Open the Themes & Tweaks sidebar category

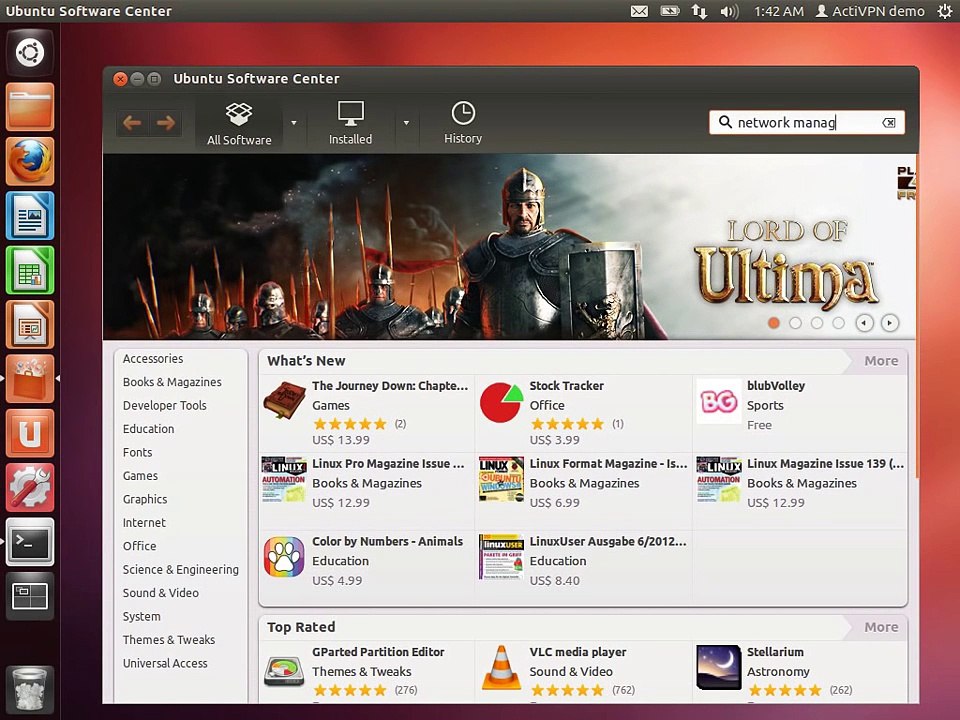[x=169, y=640]
